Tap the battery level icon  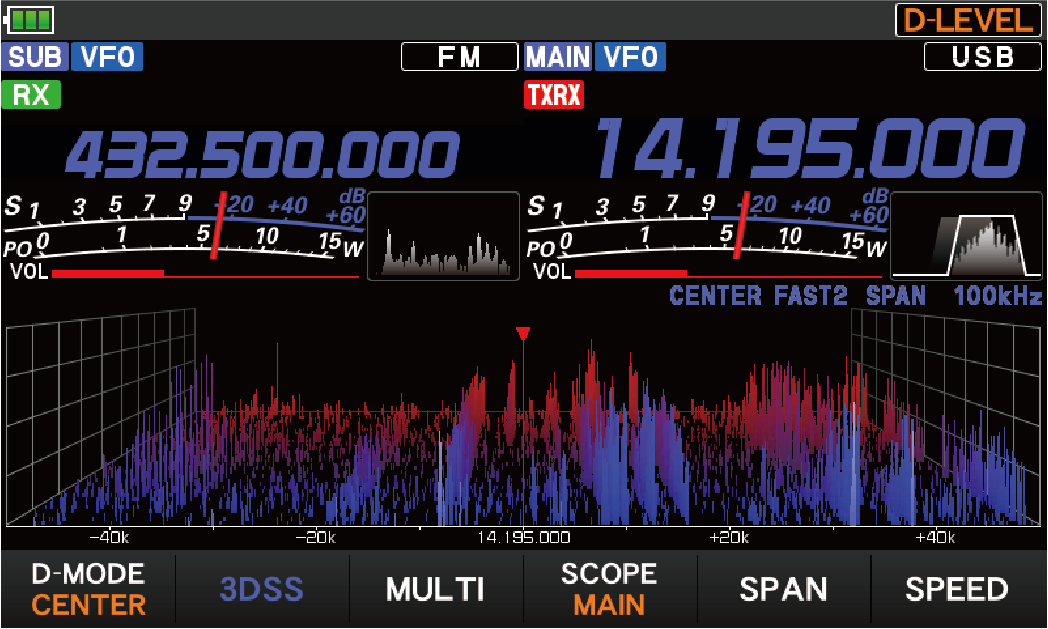coord(29,18)
